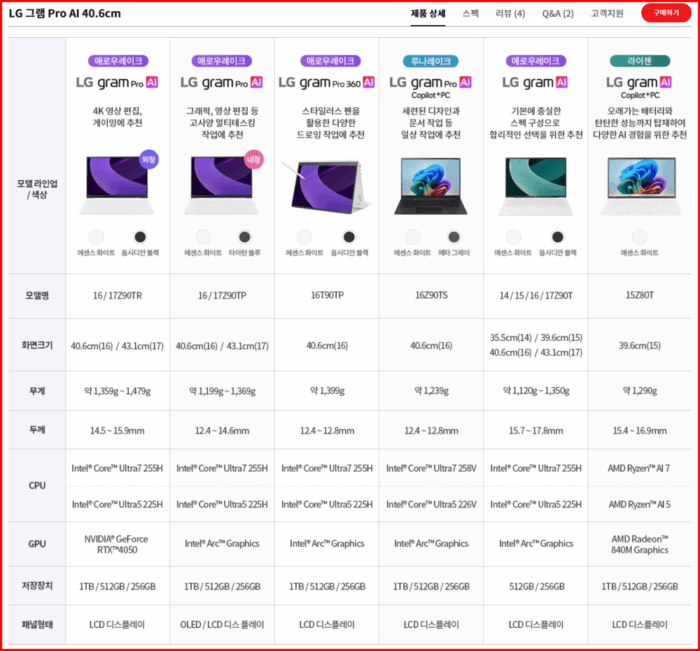
Task: Select 에센스 화이트 swatch for 16Z90TS
Action: tap(412, 237)
